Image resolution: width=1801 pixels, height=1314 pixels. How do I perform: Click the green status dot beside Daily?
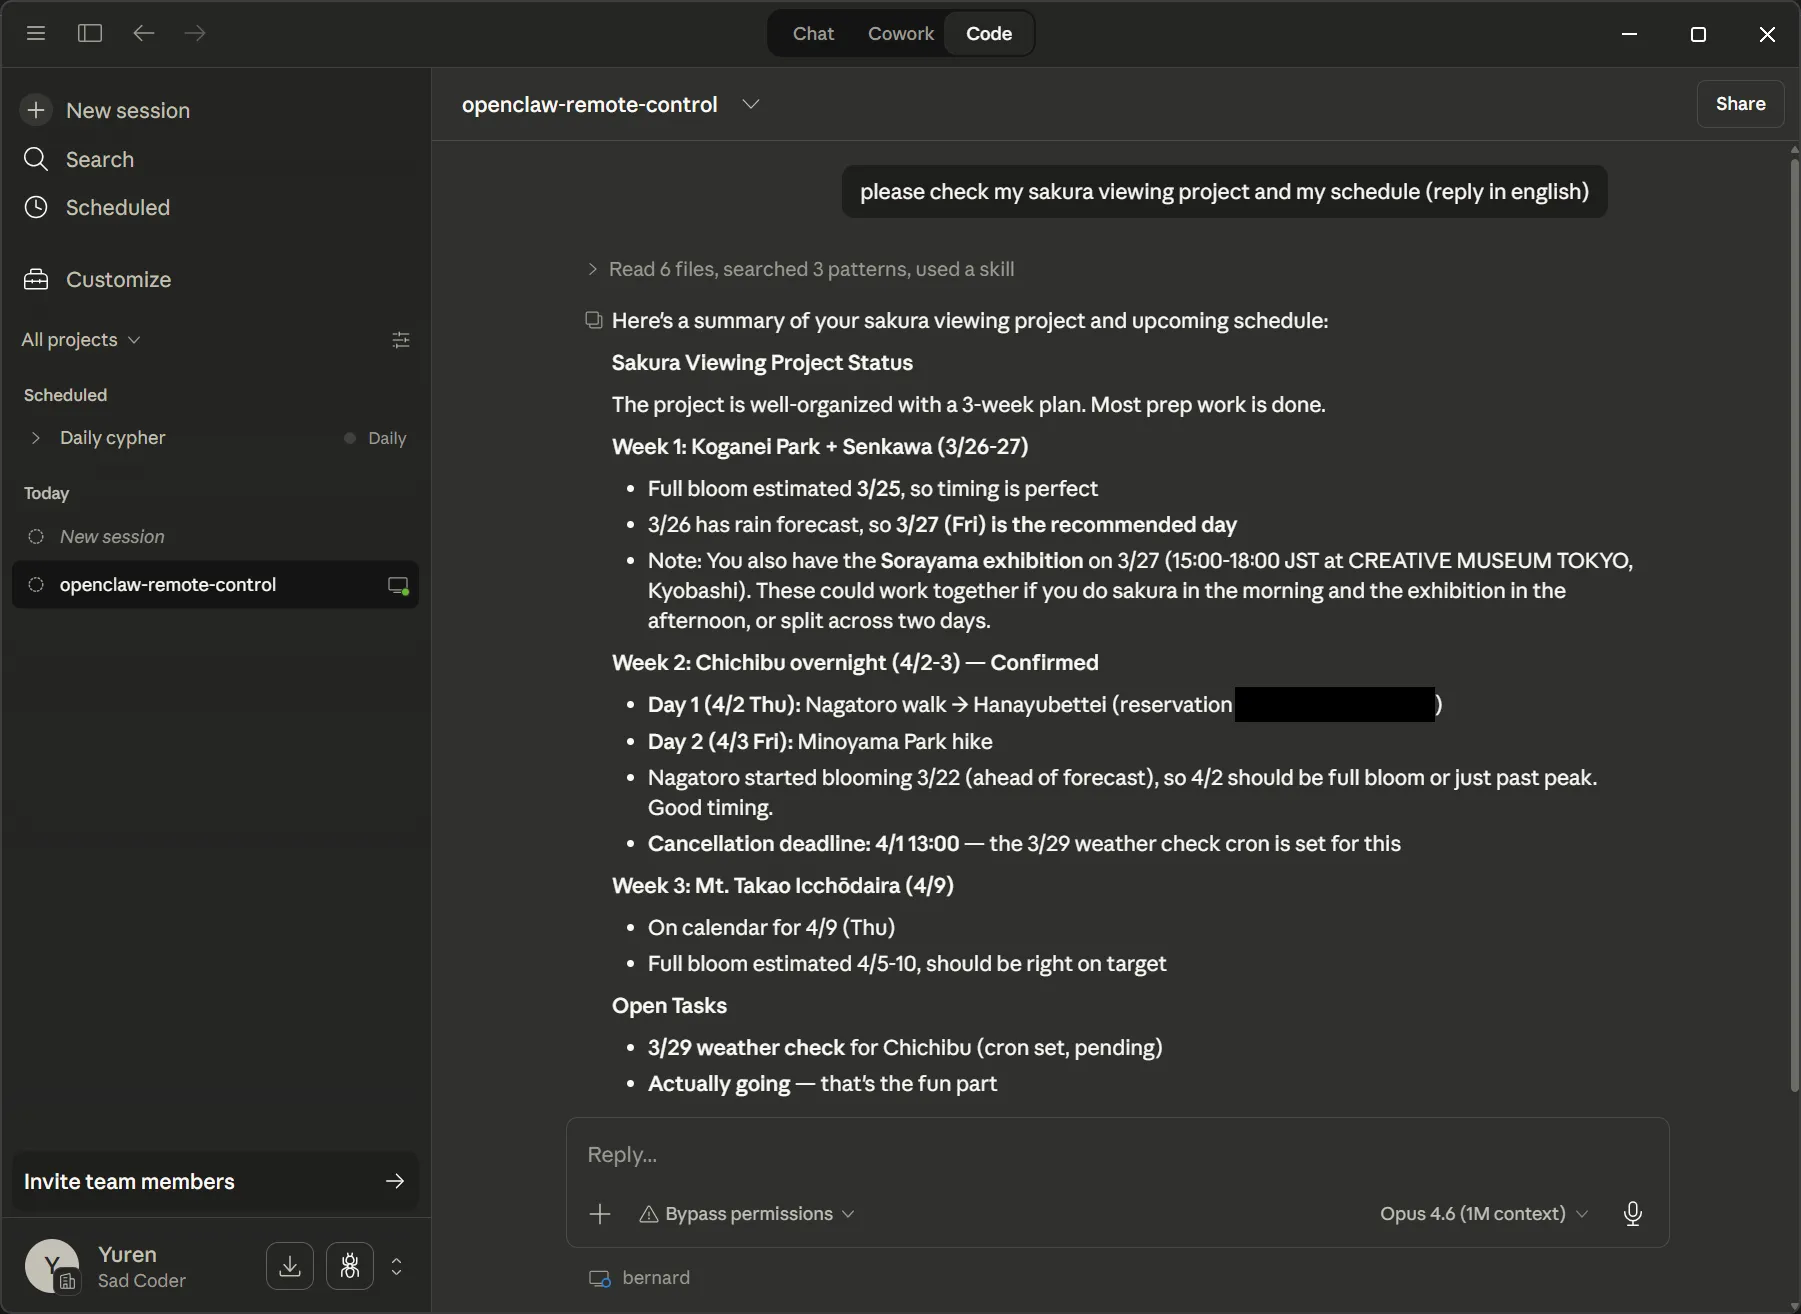[349, 438]
